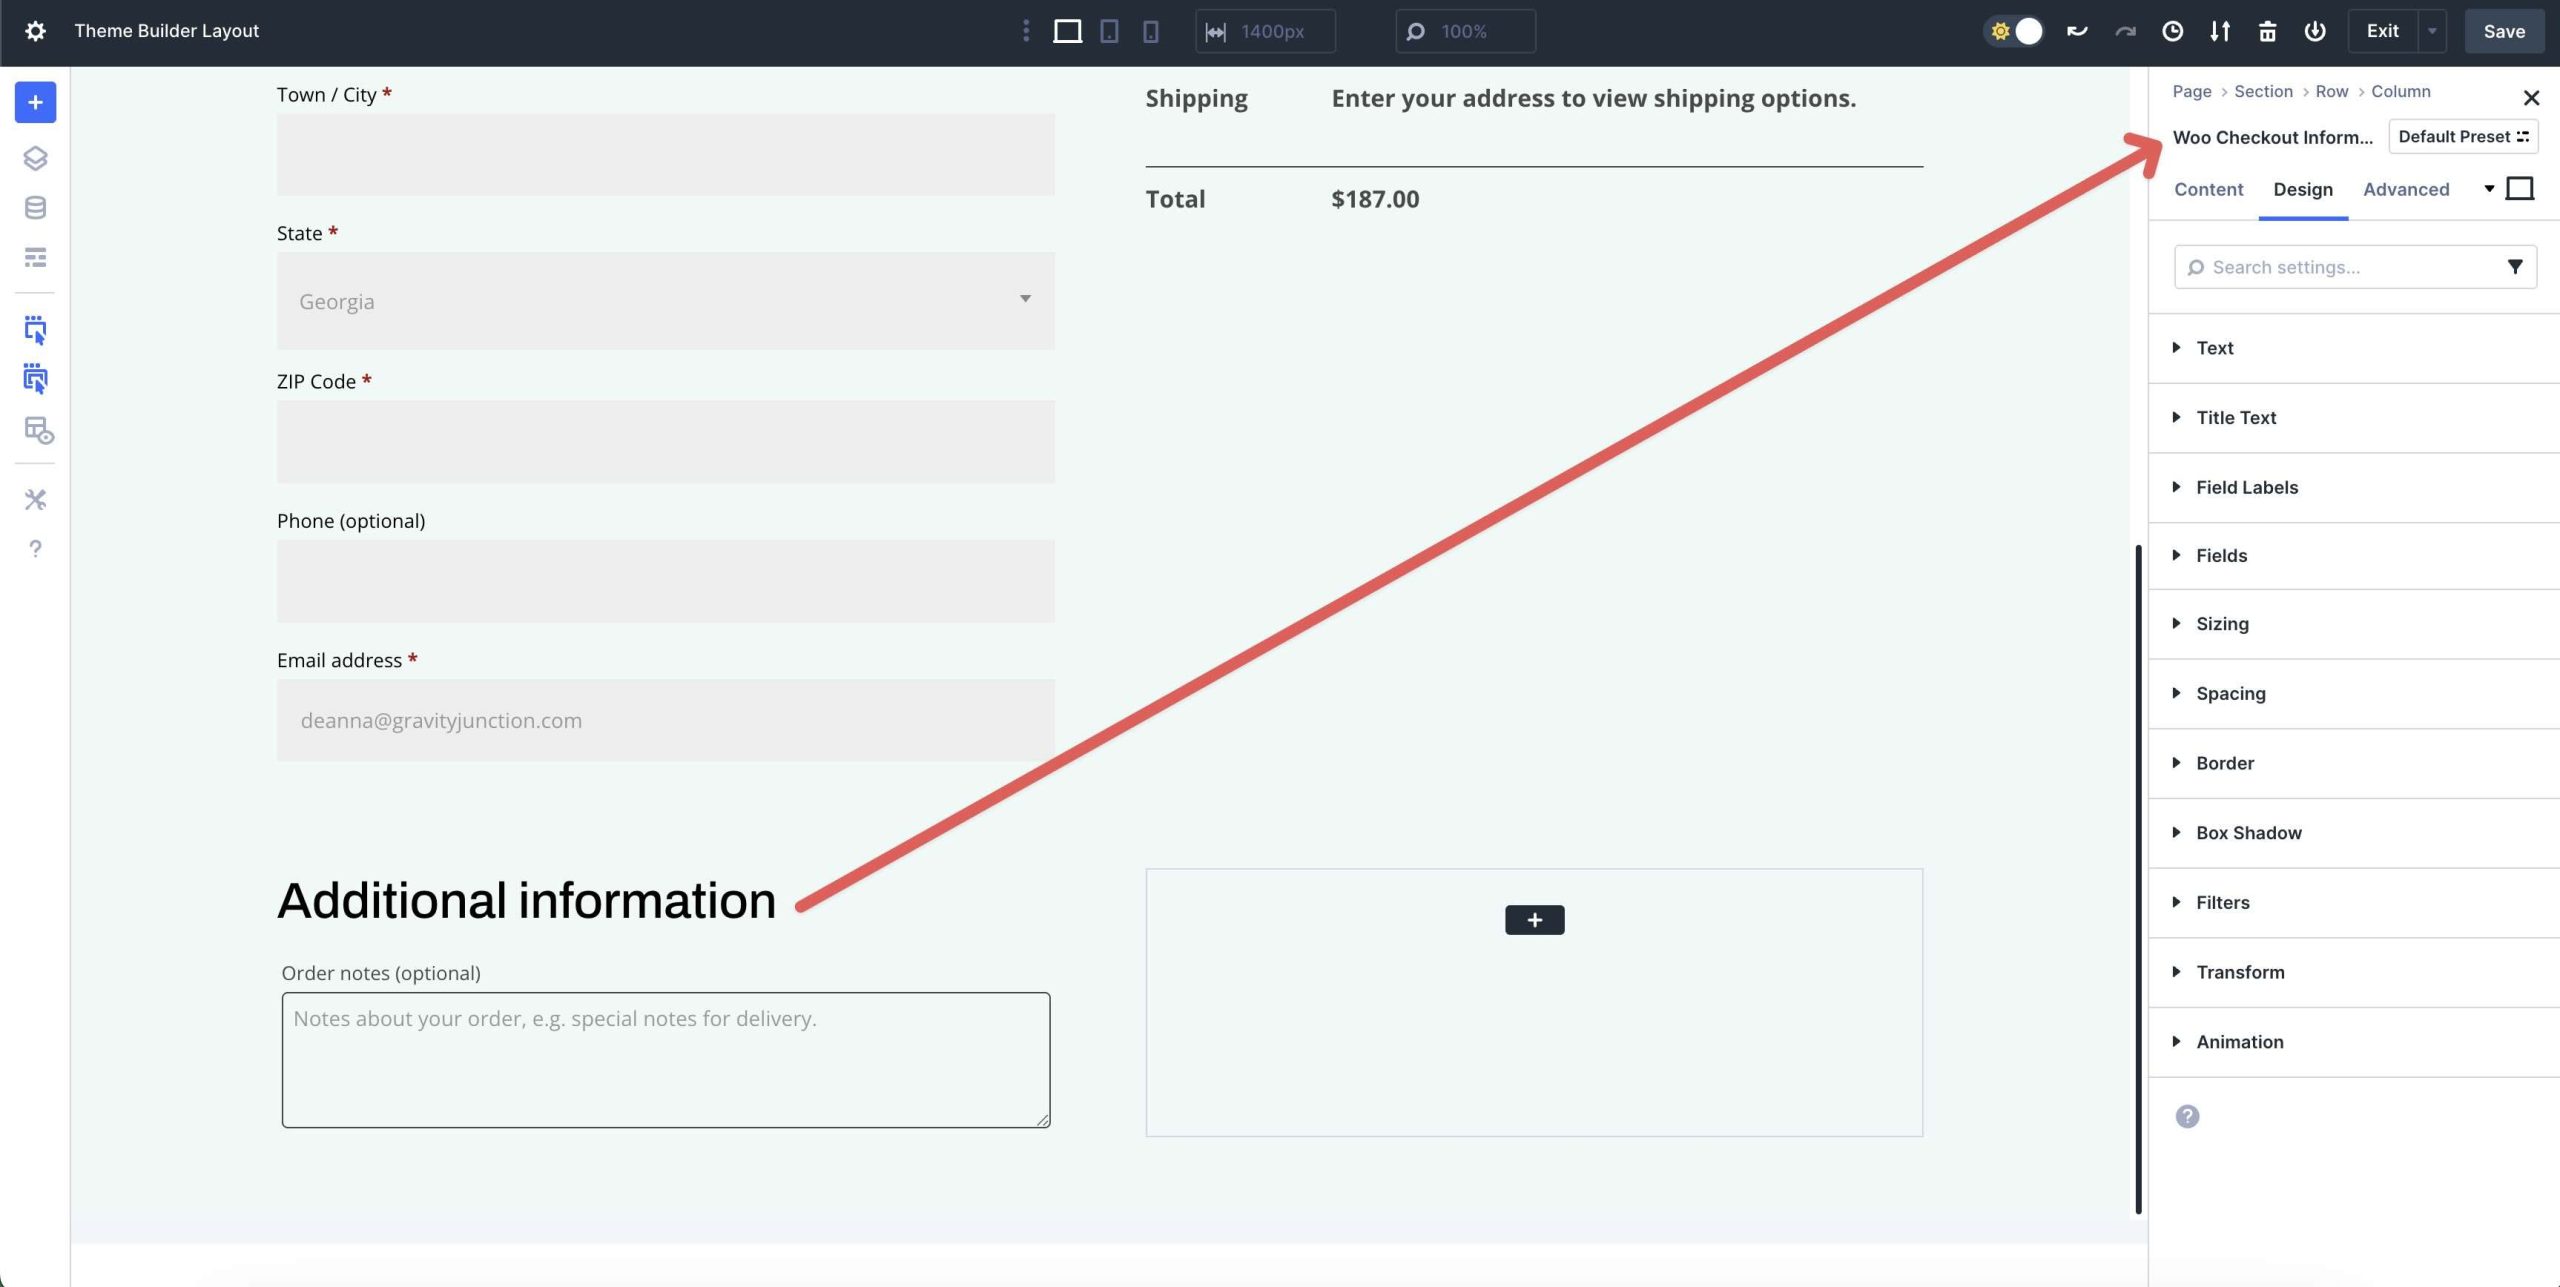This screenshot has width=2560, height=1287.
Task: Add a new element with the plus icon
Action: point(35,101)
